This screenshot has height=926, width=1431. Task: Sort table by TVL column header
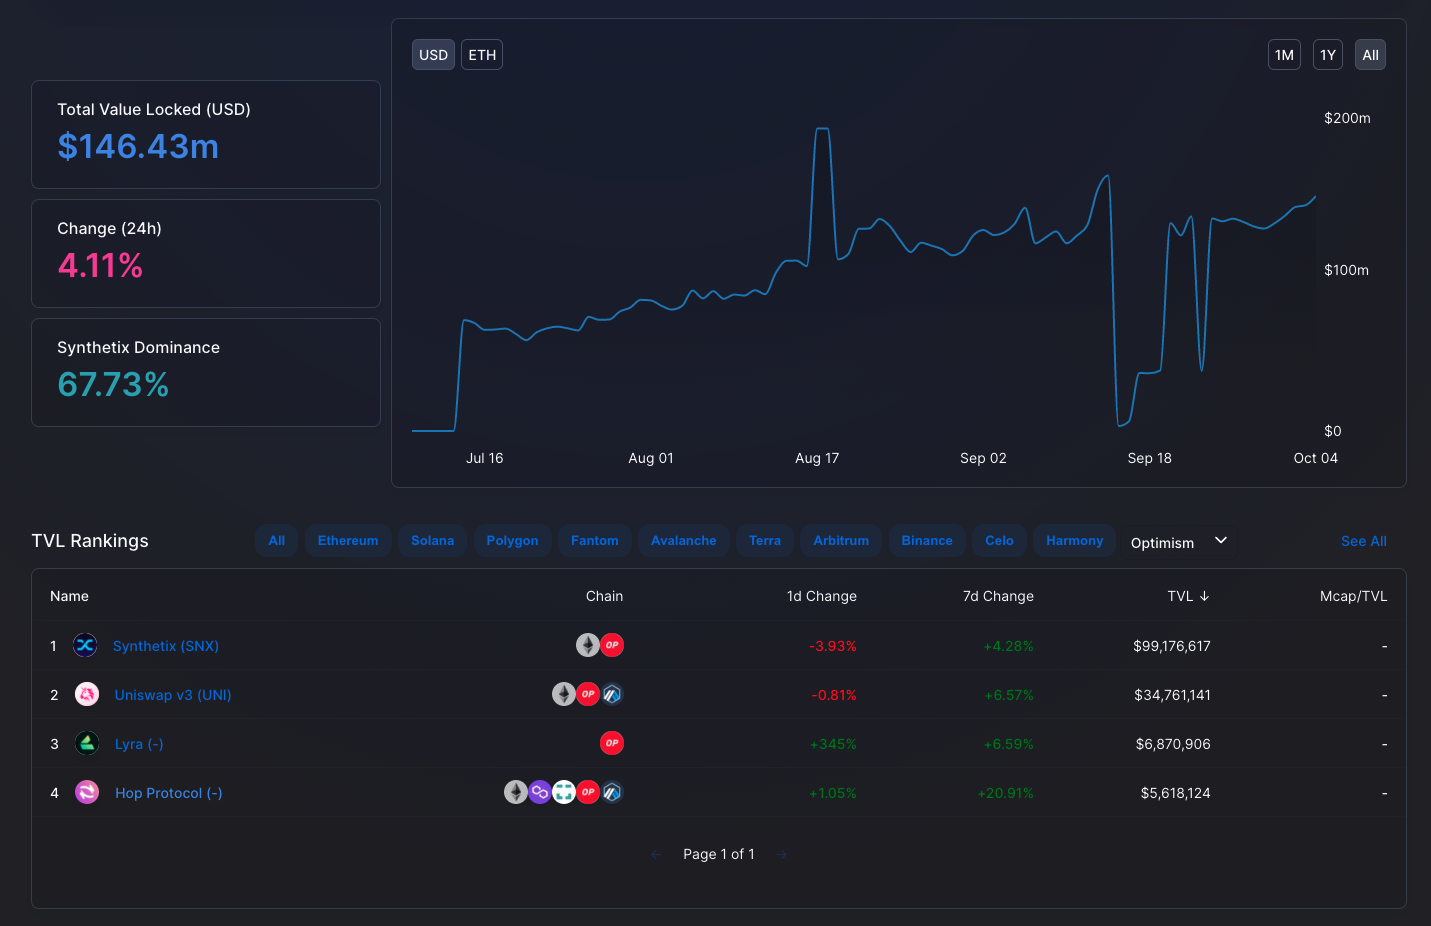point(1180,596)
